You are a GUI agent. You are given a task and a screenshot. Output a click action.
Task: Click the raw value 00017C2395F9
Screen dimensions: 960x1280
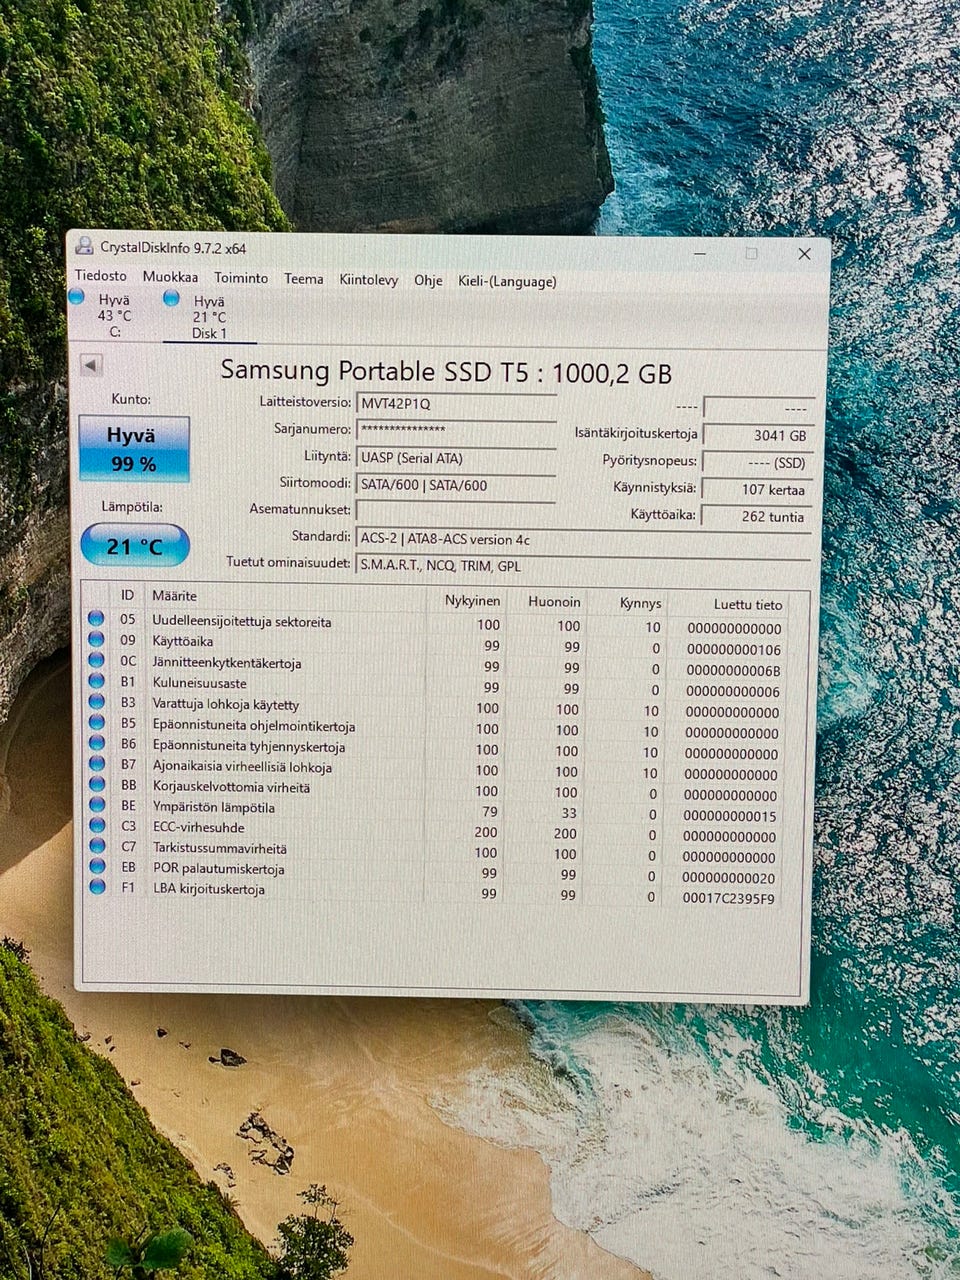pyautogui.click(x=728, y=898)
